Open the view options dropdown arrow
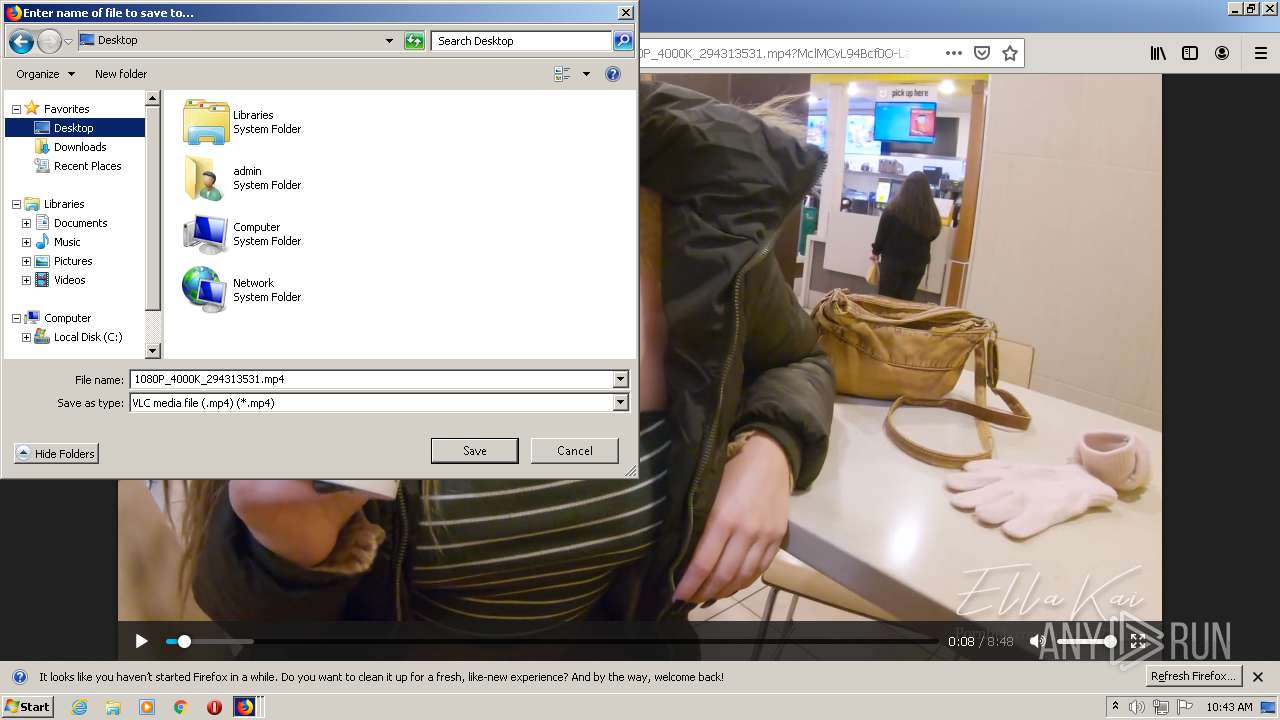The width and height of the screenshot is (1280, 720). point(586,74)
